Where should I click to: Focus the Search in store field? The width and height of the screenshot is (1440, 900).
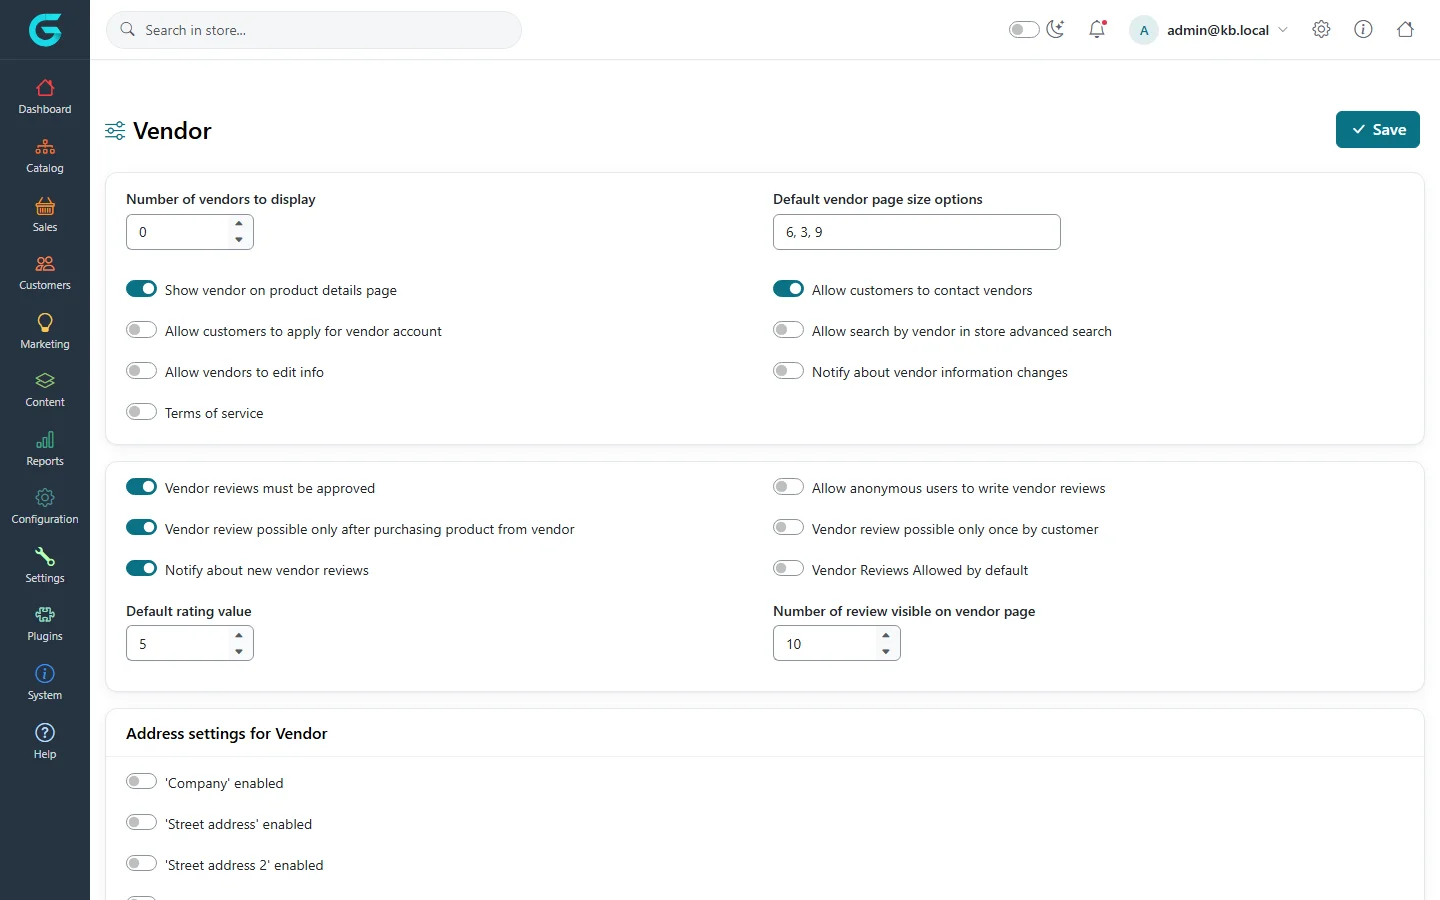tap(314, 30)
